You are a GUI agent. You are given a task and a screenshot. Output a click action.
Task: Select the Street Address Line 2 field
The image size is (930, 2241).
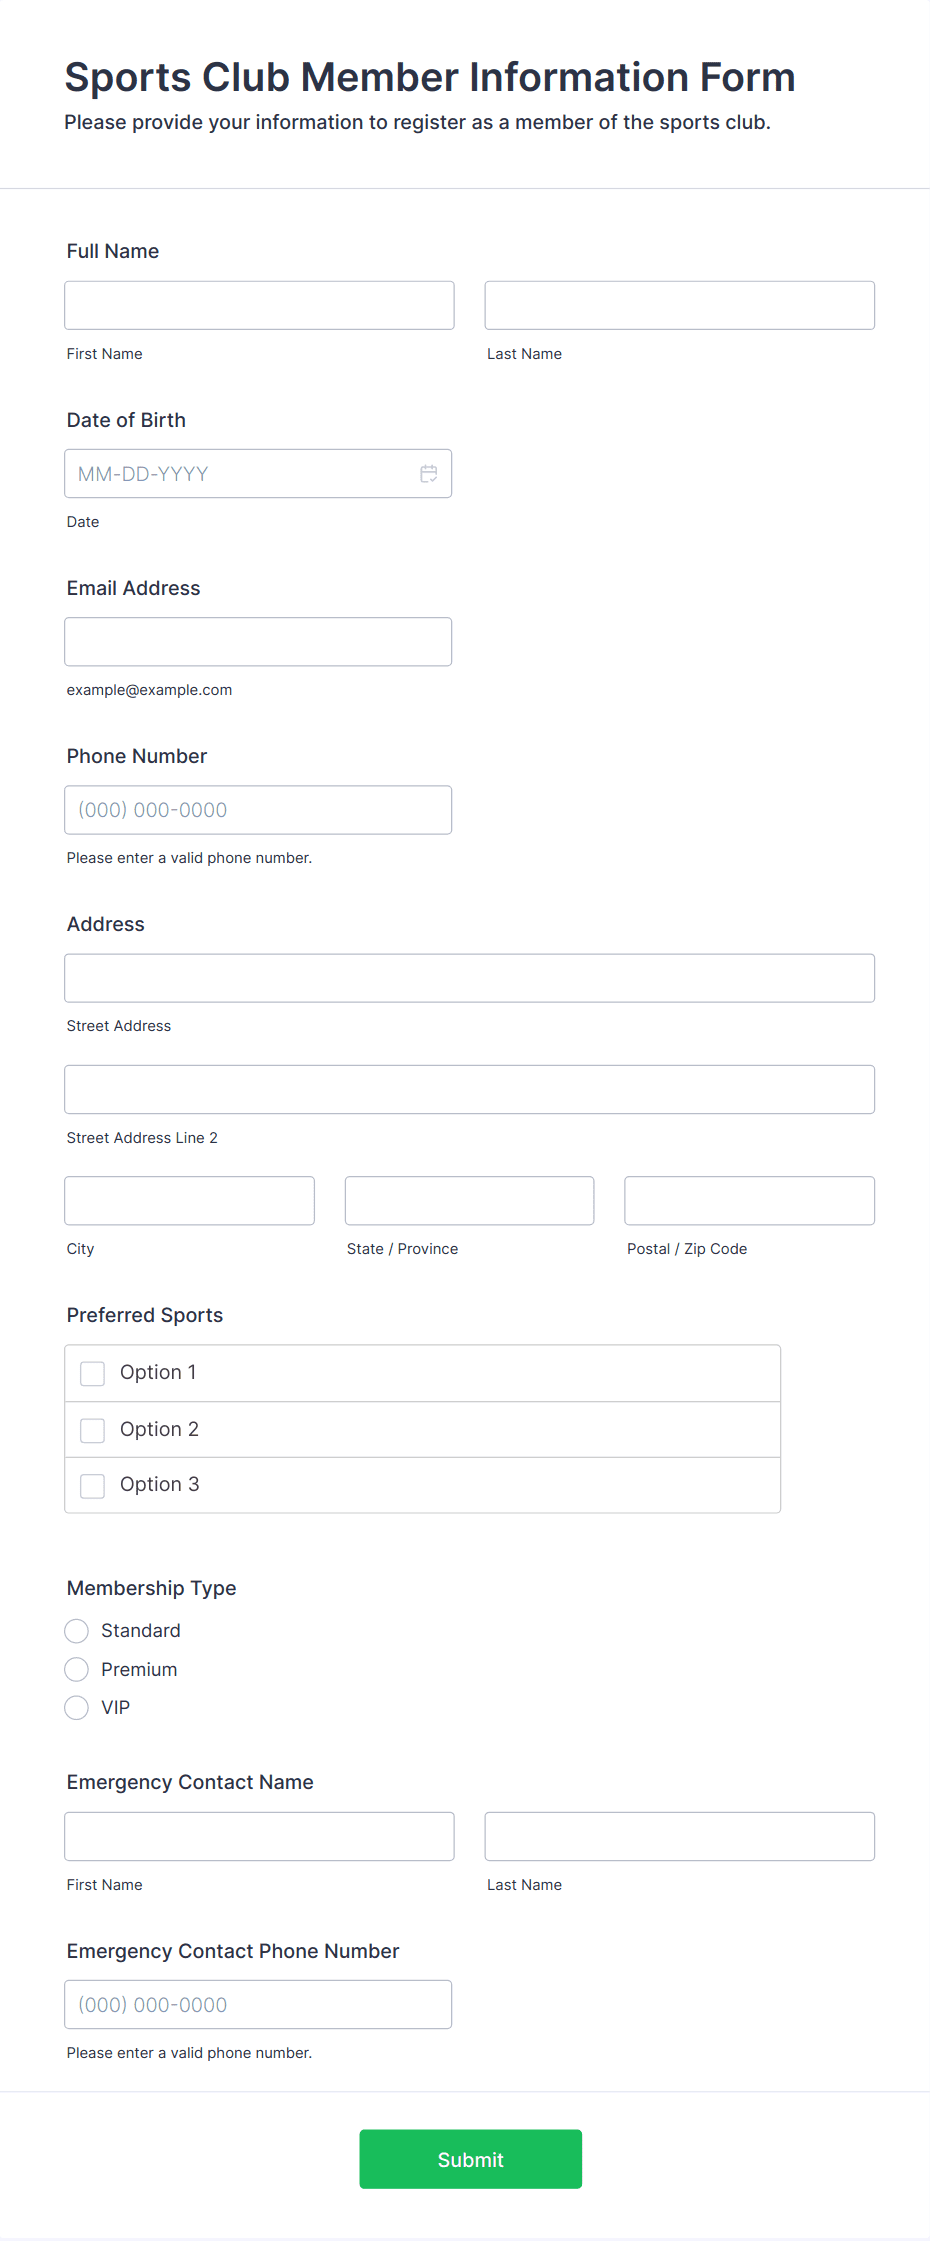pos(470,1089)
